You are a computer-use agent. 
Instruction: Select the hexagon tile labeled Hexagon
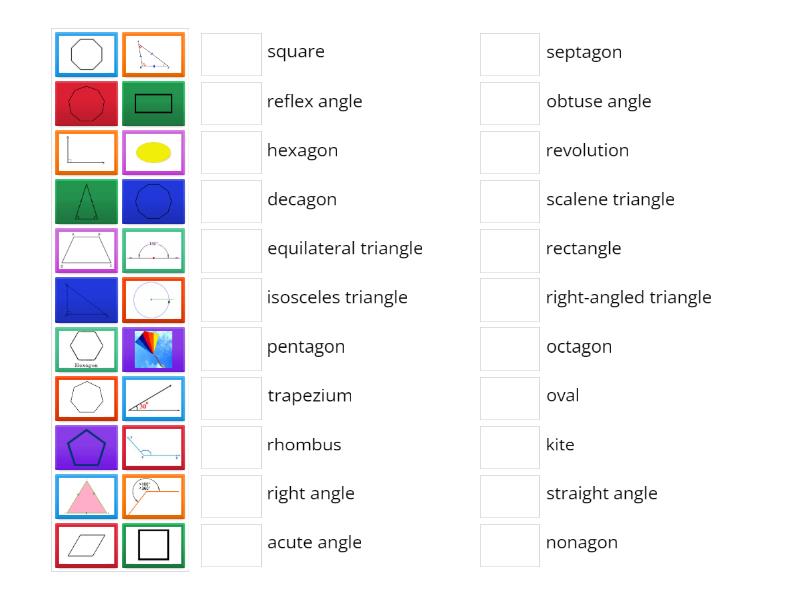pyautogui.click(x=85, y=349)
